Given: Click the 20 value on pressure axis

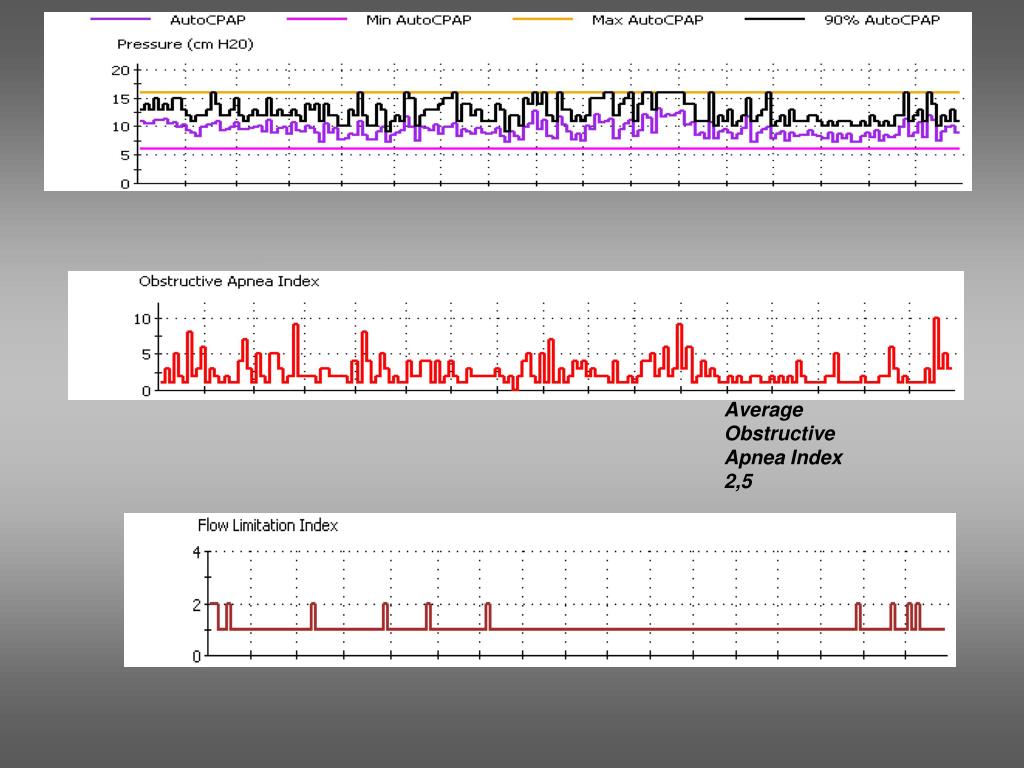Looking at the screenshot, I should pos(121,71).
